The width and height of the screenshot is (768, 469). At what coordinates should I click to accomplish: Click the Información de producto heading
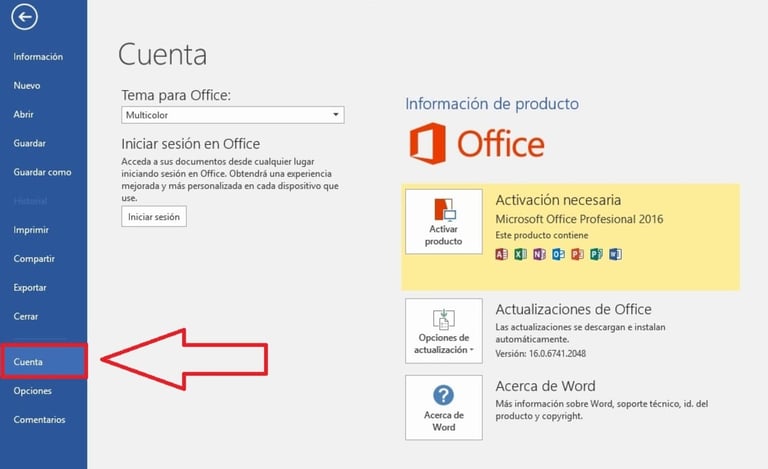click(492, 104)
